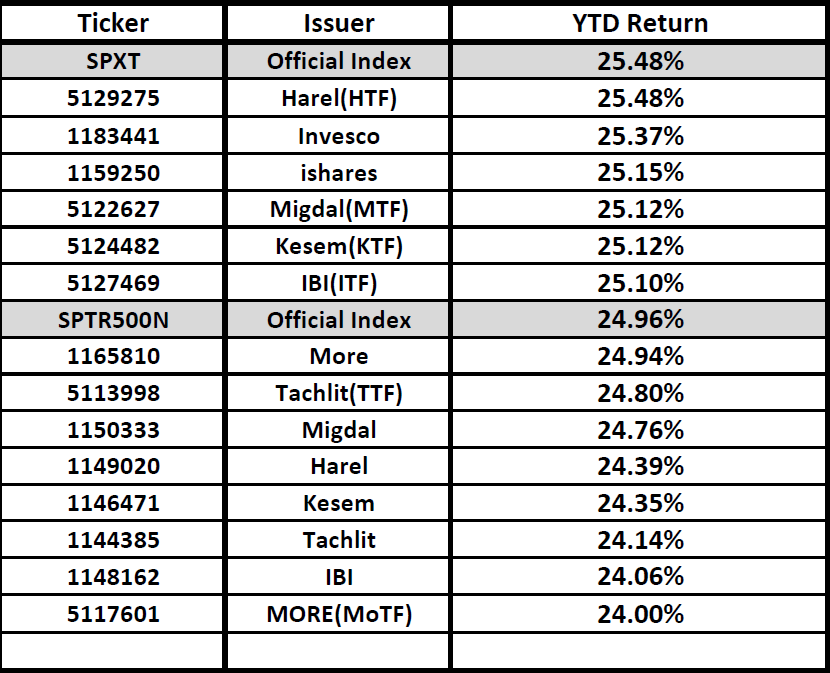Click the Tachlit(TTF) issuer cell
830x673 pixels.
coord(338,393)
